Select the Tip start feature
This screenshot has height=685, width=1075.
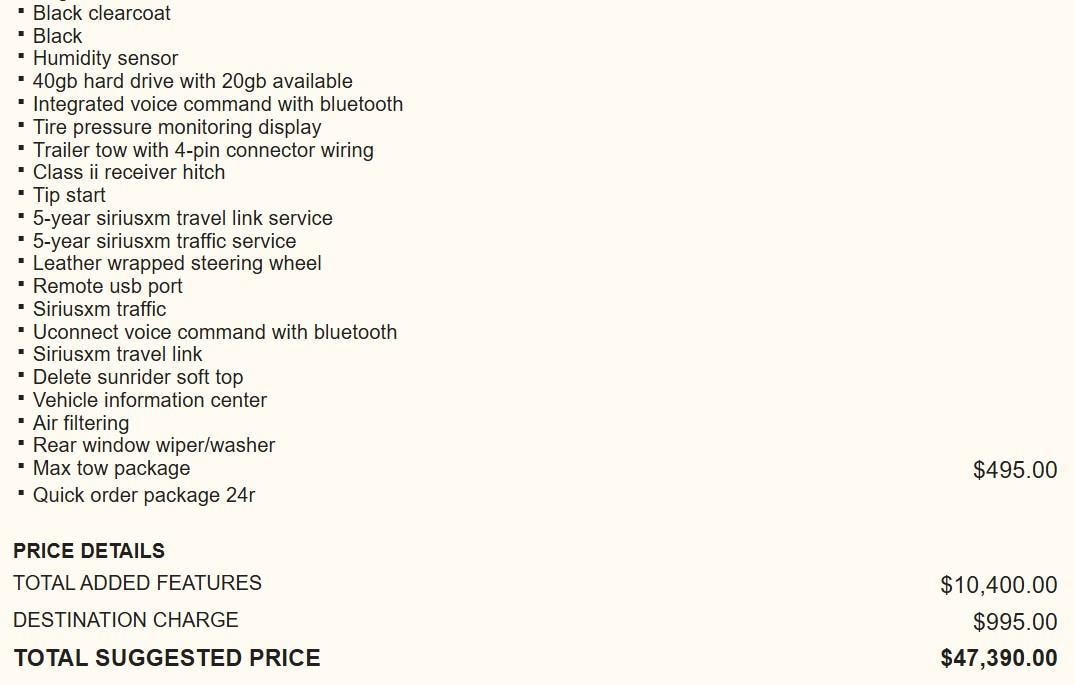(x=69, y=195)
